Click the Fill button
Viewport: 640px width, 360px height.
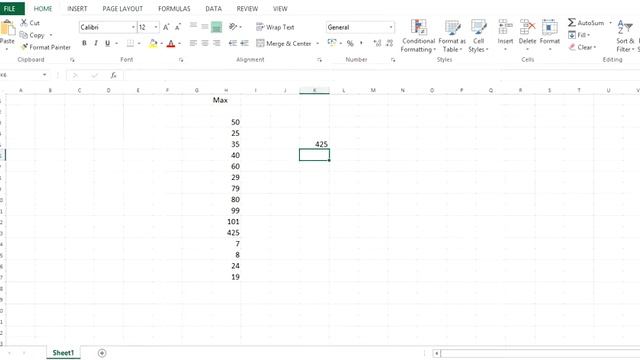tap(579, 35)
